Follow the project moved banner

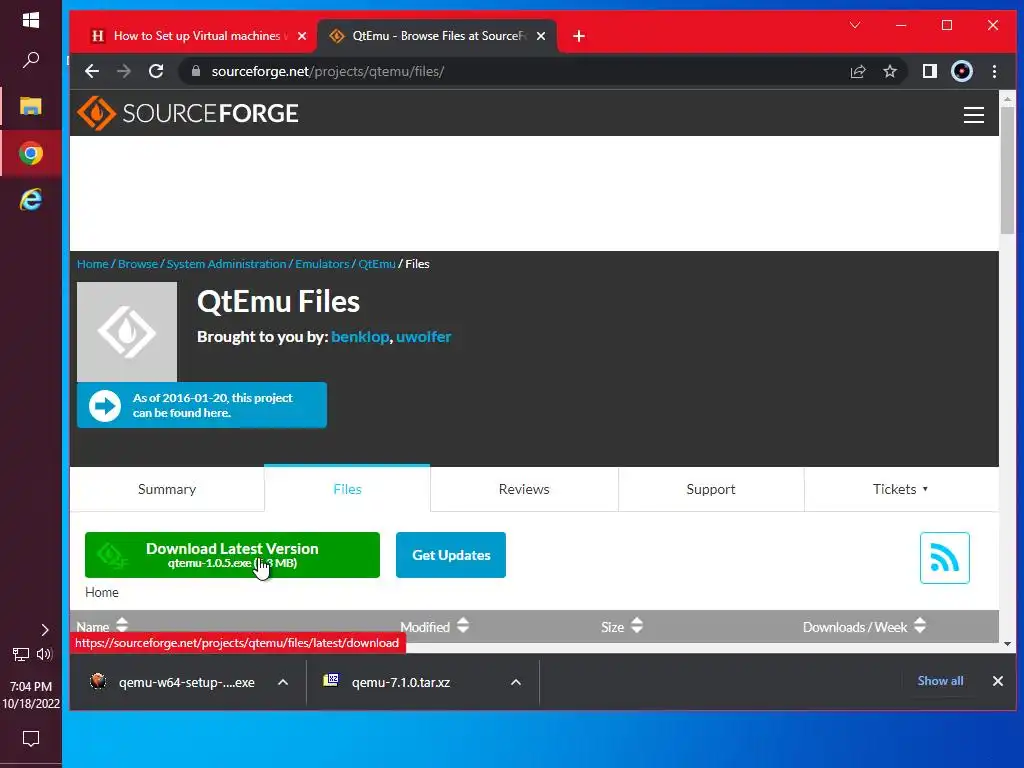(202, 406)
